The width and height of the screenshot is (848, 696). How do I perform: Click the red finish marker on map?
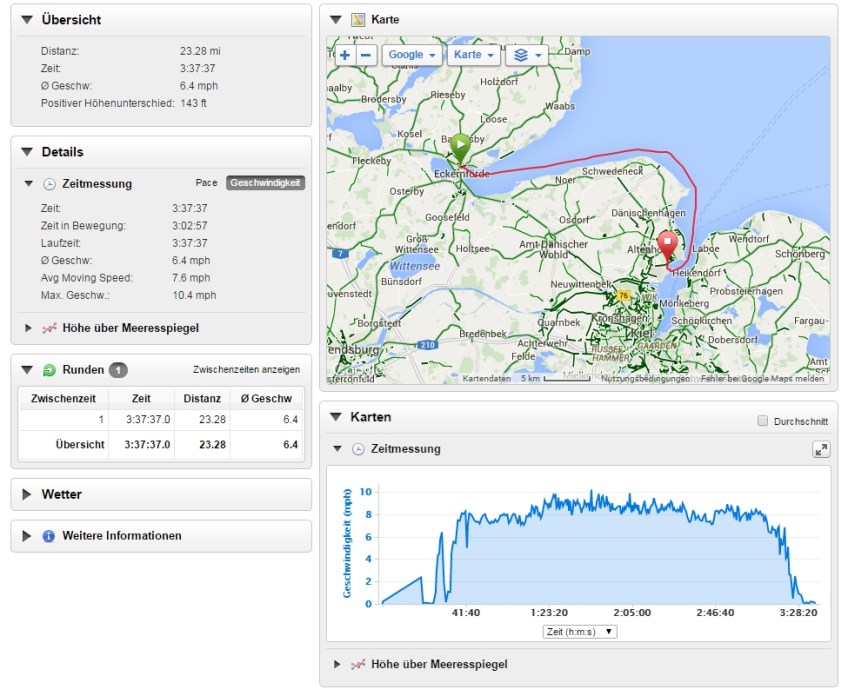(667, 243)
